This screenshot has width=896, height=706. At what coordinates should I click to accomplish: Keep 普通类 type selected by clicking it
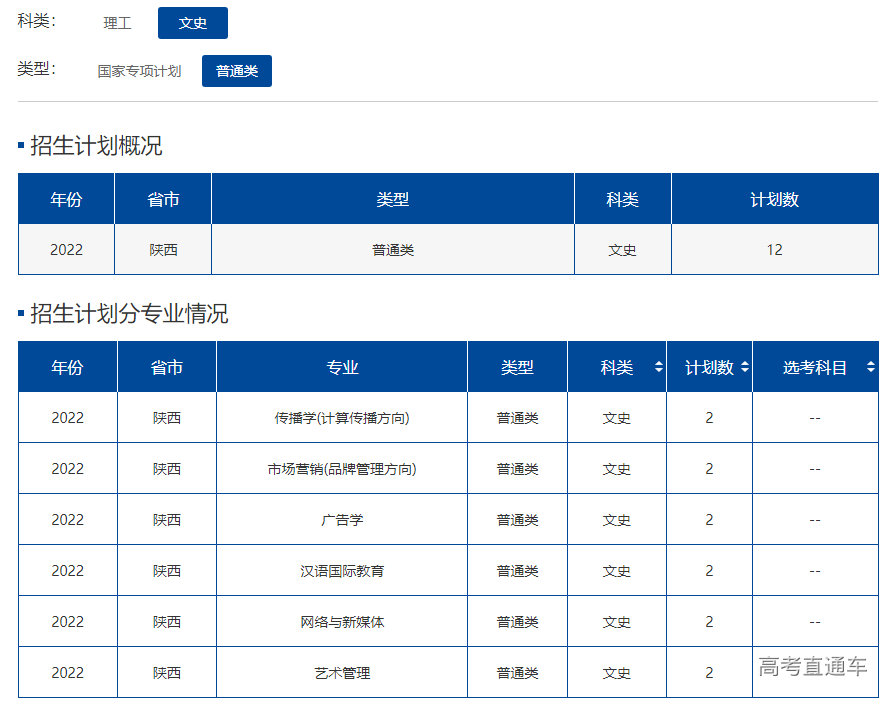click(x=236, y=71)
